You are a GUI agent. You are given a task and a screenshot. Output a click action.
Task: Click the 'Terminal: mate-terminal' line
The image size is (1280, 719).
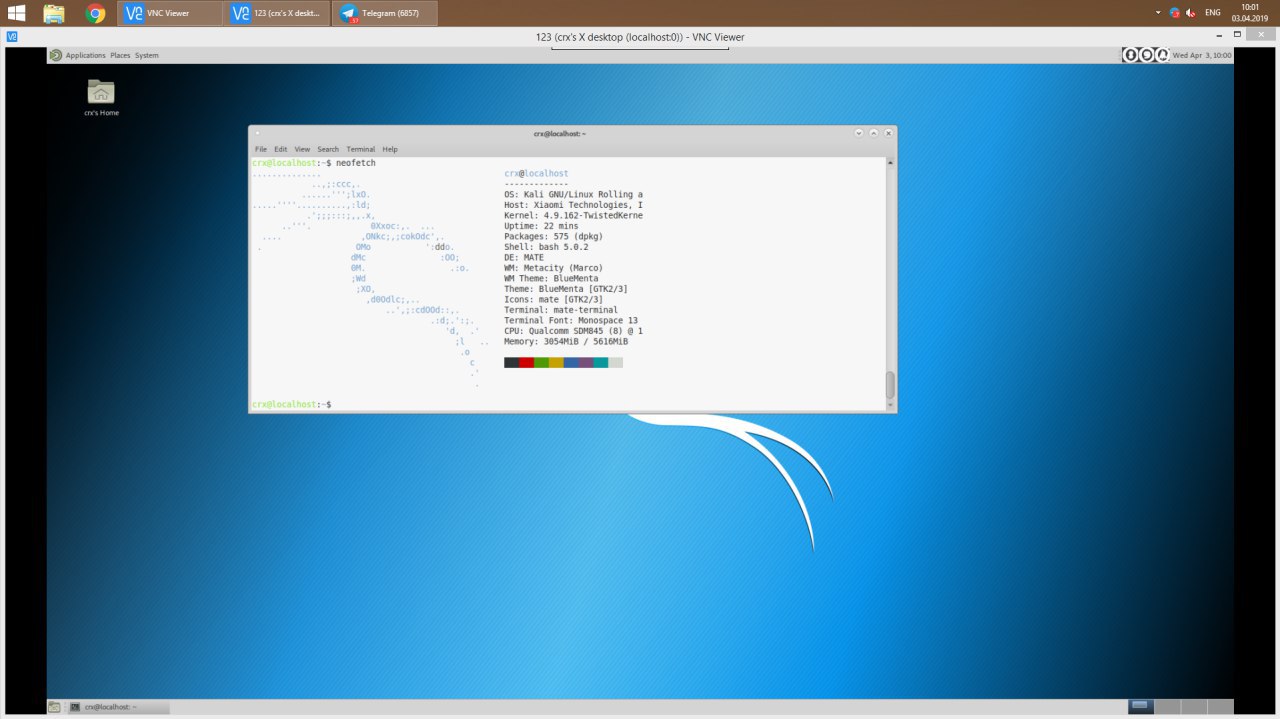pos(561,310)
